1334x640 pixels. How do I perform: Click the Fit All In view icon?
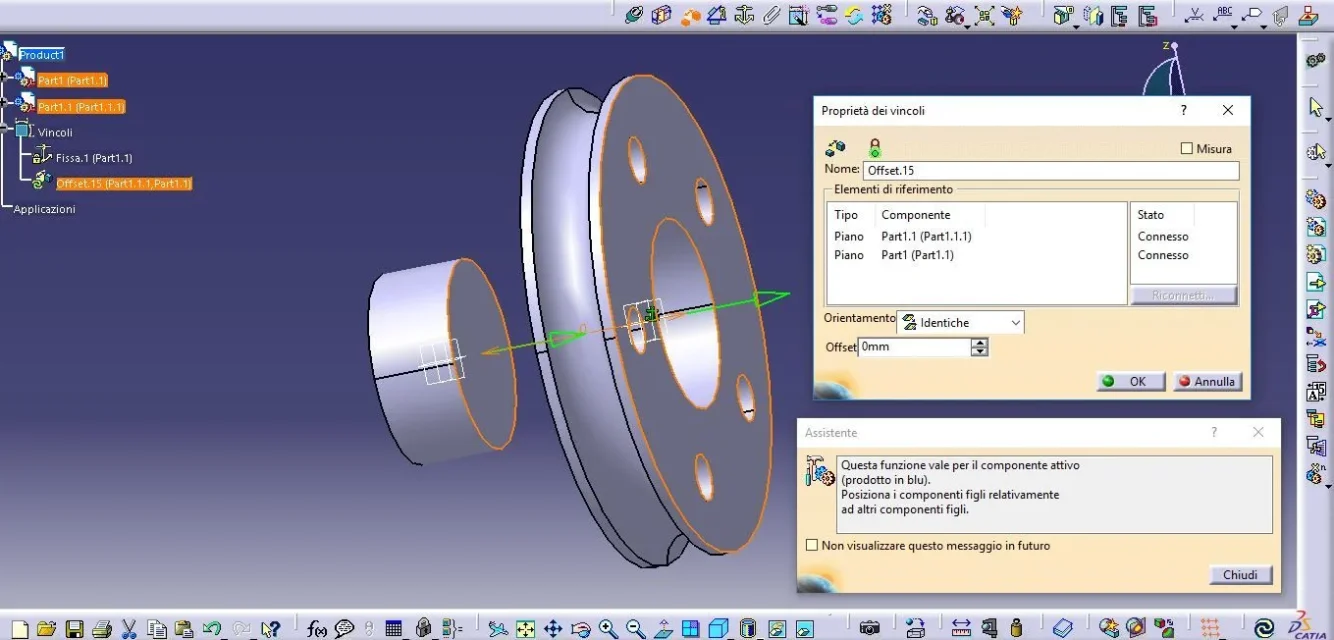click(525, 628)
